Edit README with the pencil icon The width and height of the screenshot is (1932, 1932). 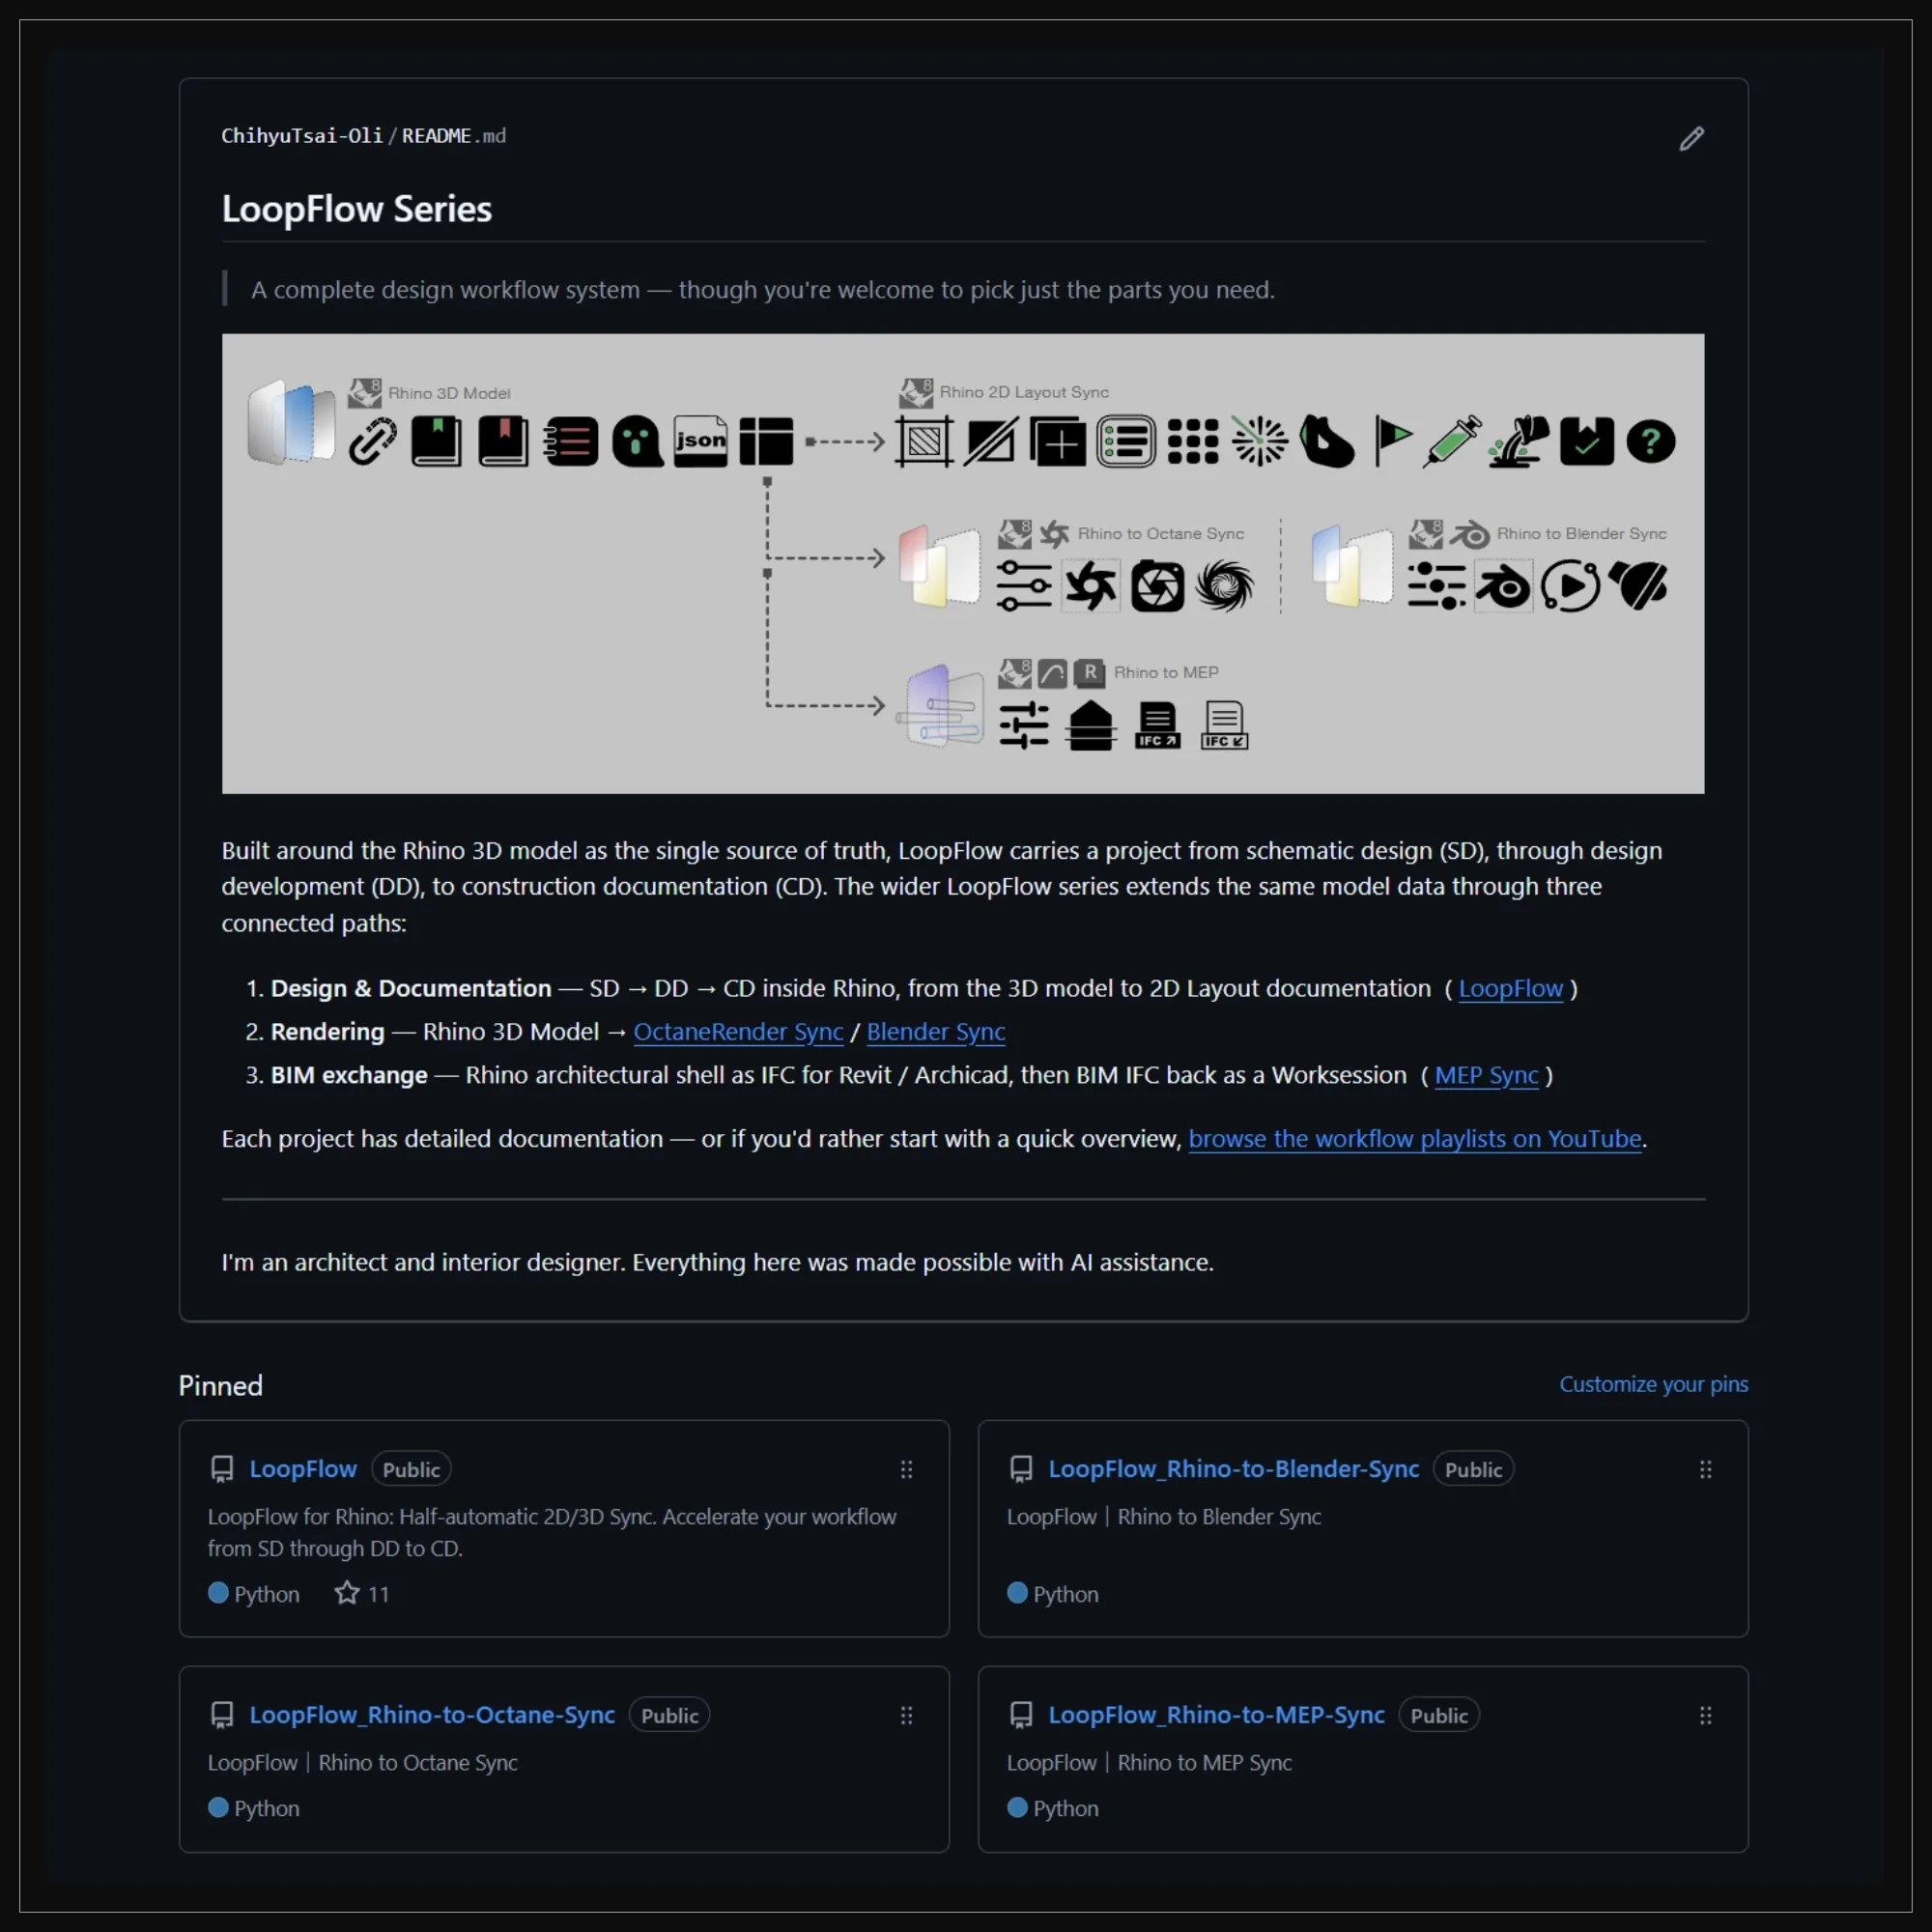coord(1691,138)
